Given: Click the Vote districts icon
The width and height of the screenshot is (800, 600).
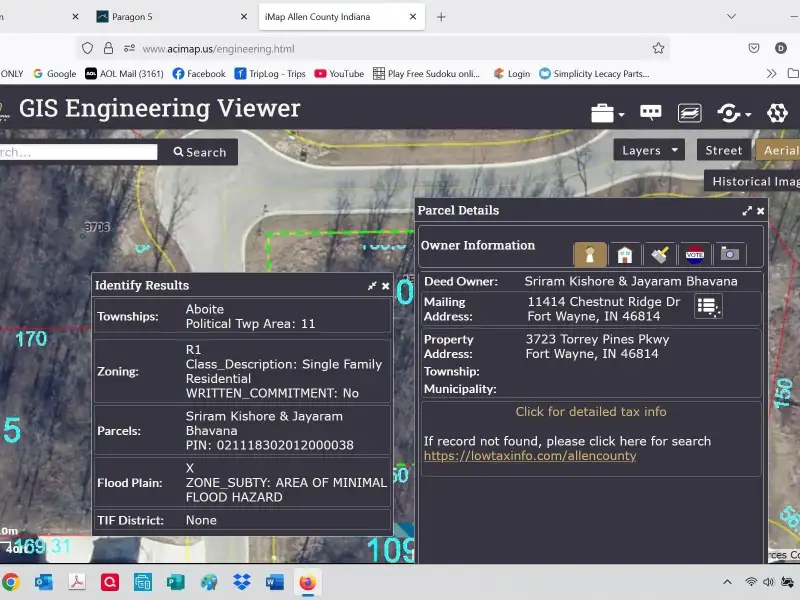Looking at the screenshot, I should coord(694,254).
